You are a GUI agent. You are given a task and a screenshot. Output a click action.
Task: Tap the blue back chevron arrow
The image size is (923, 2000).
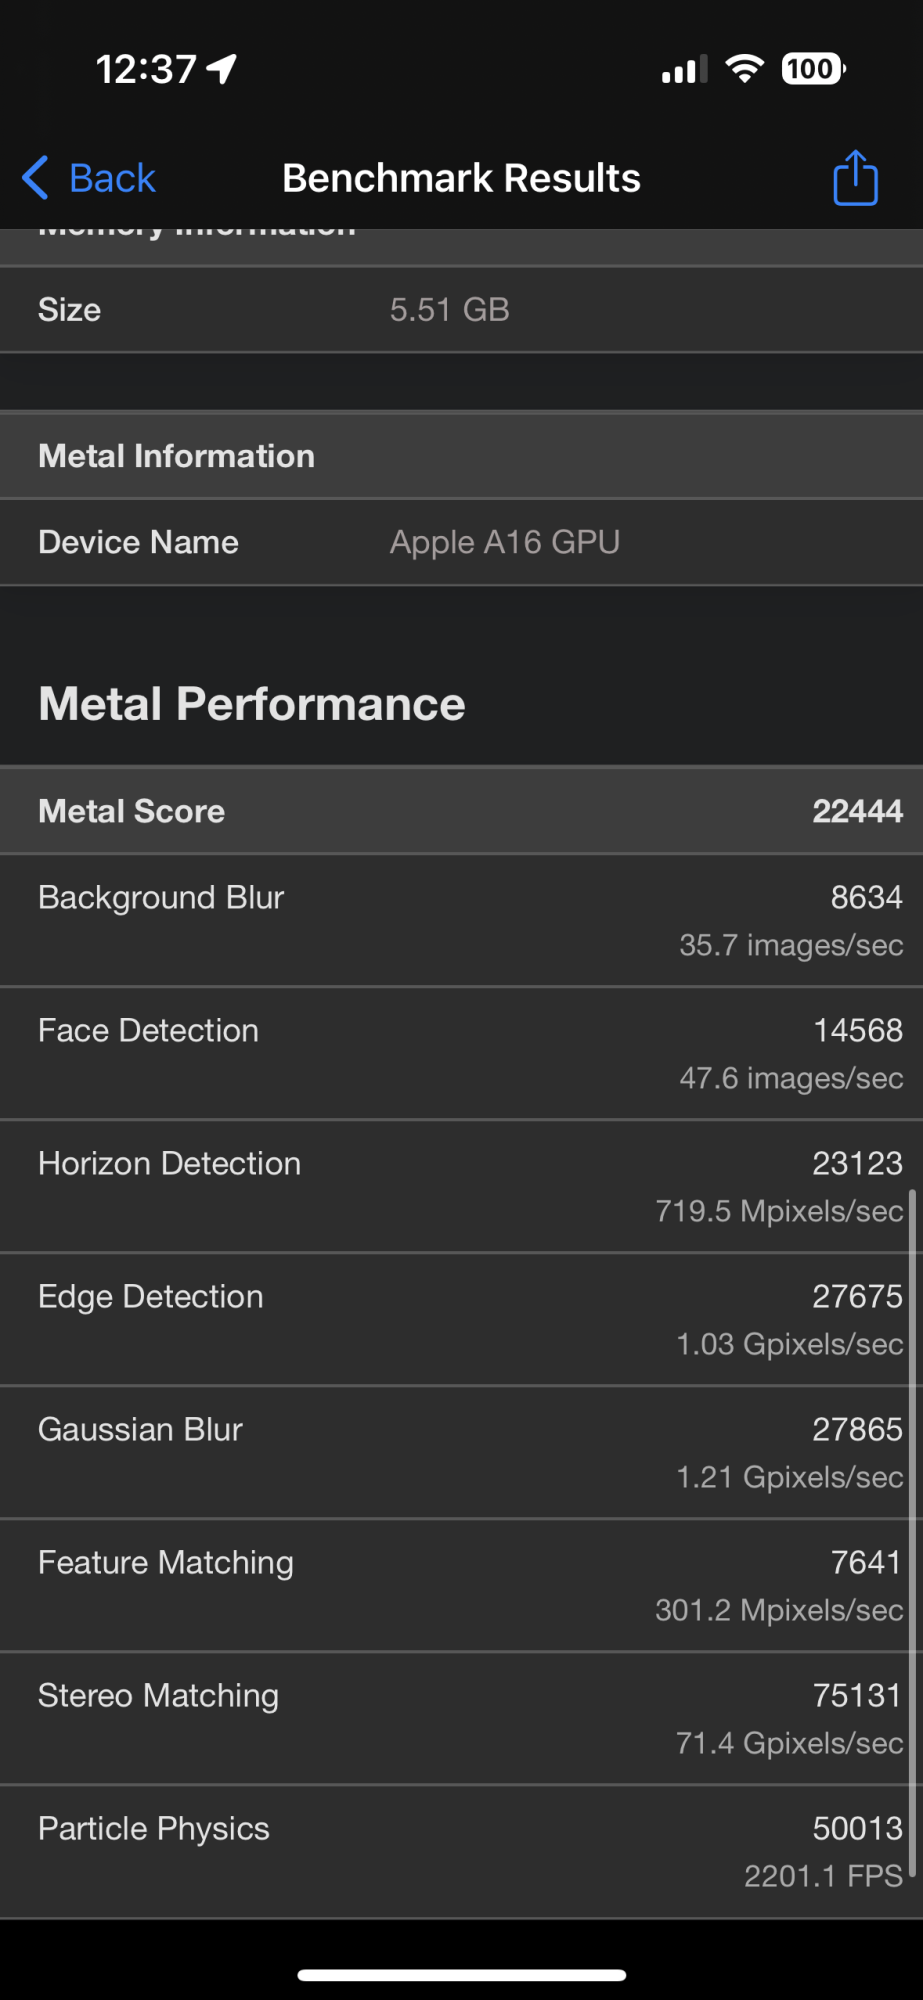36,178
